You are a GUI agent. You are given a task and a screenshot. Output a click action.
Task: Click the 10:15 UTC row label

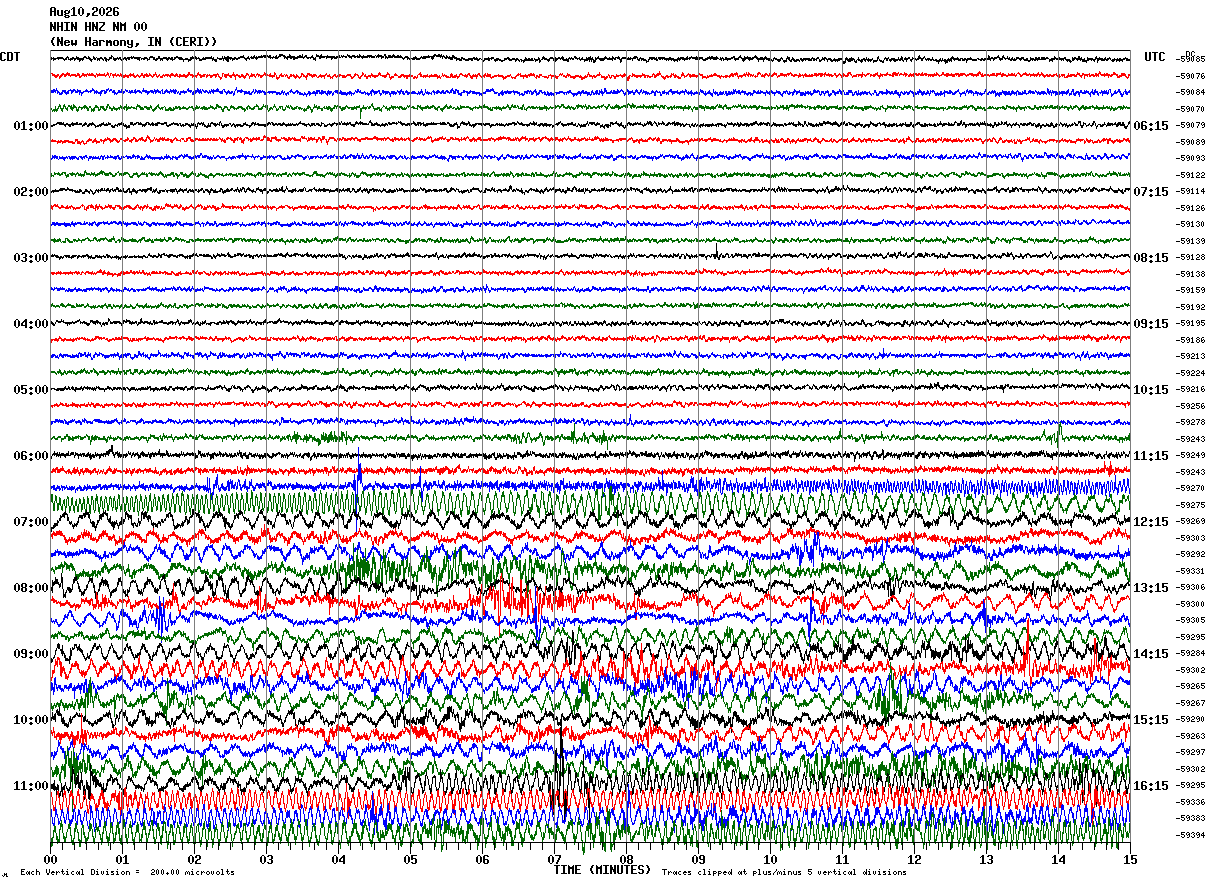coord(1151,390)
